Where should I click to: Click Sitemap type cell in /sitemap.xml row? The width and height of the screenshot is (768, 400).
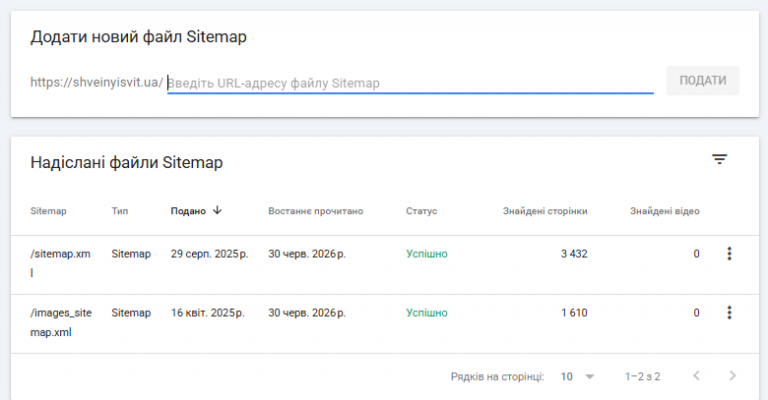click(x=131, y=254)
